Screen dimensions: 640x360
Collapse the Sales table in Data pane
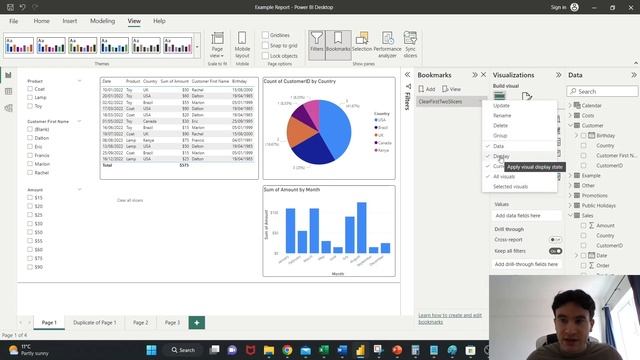click(570, 215)
